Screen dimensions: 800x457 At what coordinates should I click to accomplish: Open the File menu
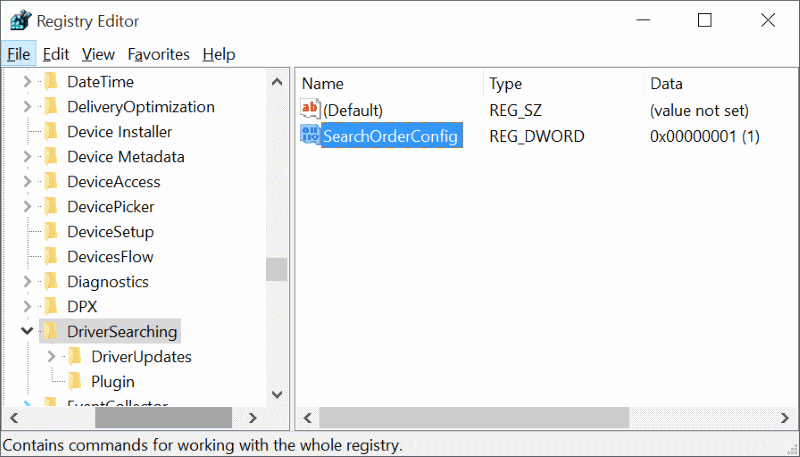18,54
